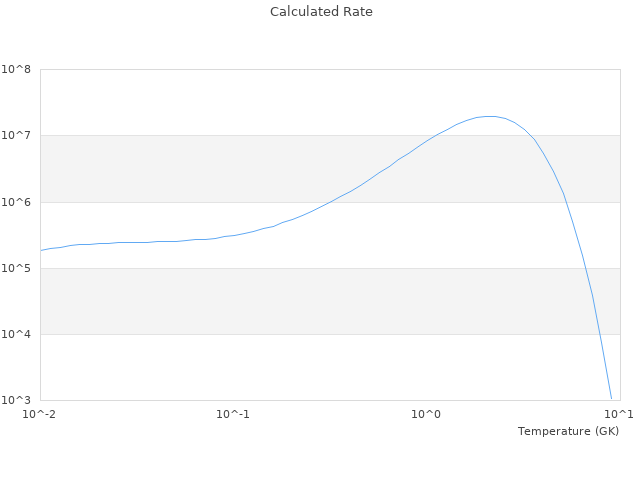The image size is (640, 480).
Task: Click the "Temperature (GK)" axis title
Action: click(568, 431)
